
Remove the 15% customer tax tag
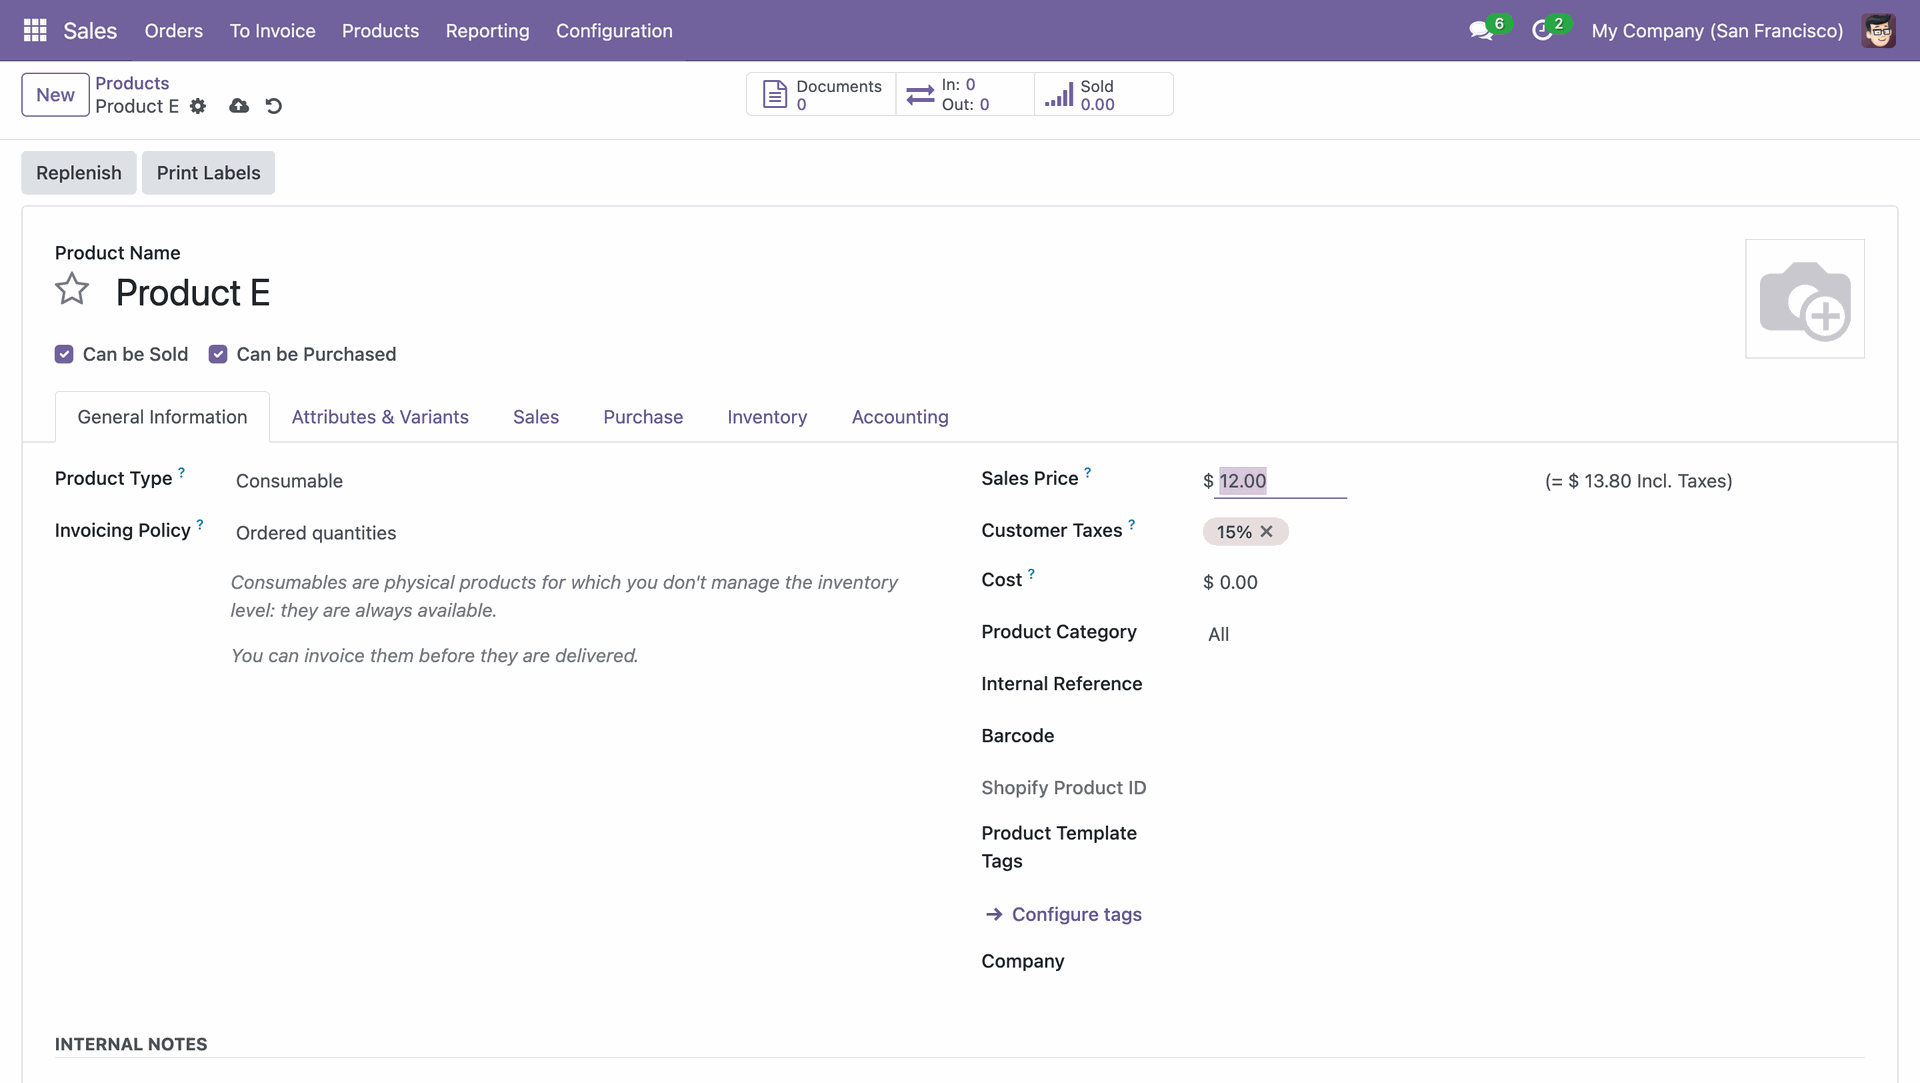click(x=1267, y=532)
